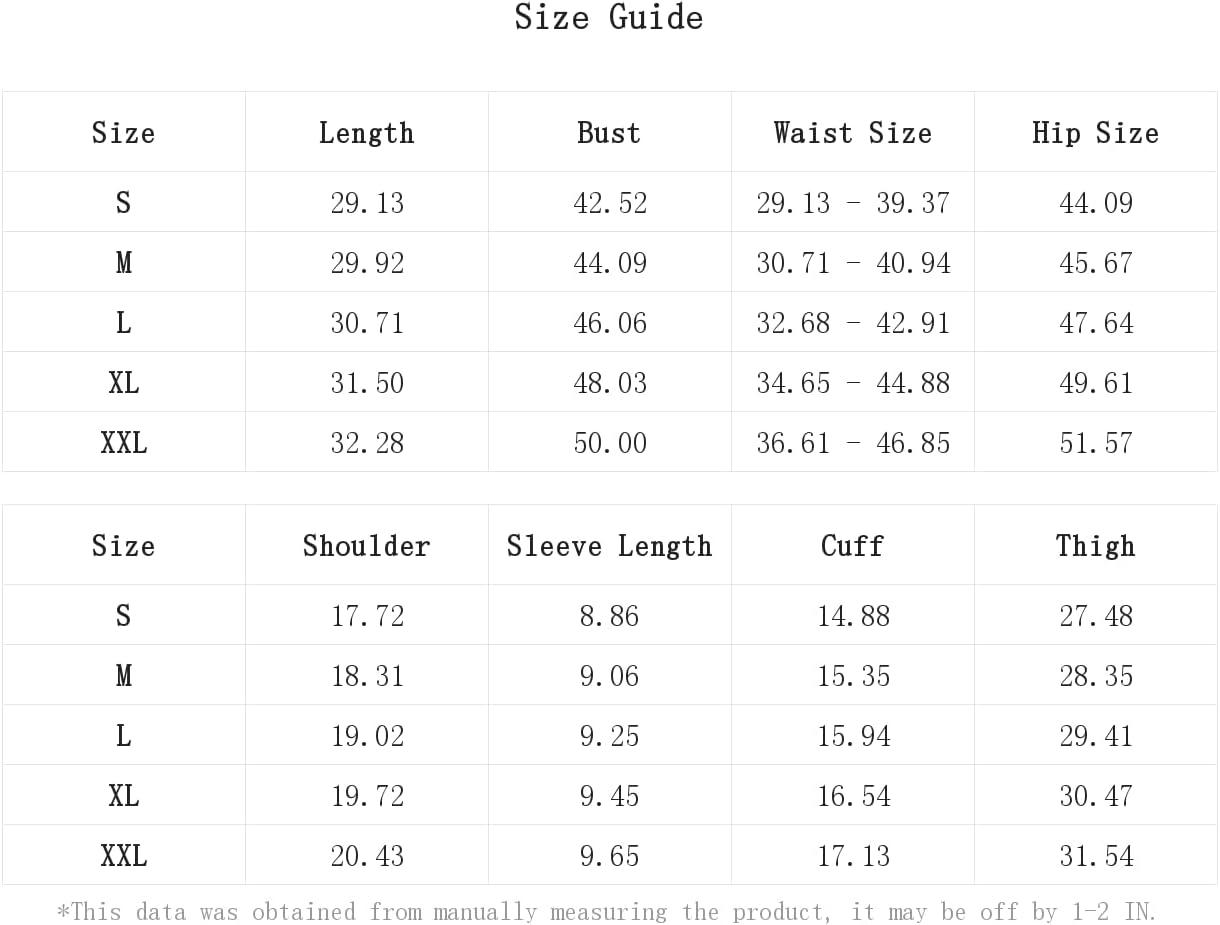Click the bust value 42.52
The image size is (1220, 925).
coord(610,203)
